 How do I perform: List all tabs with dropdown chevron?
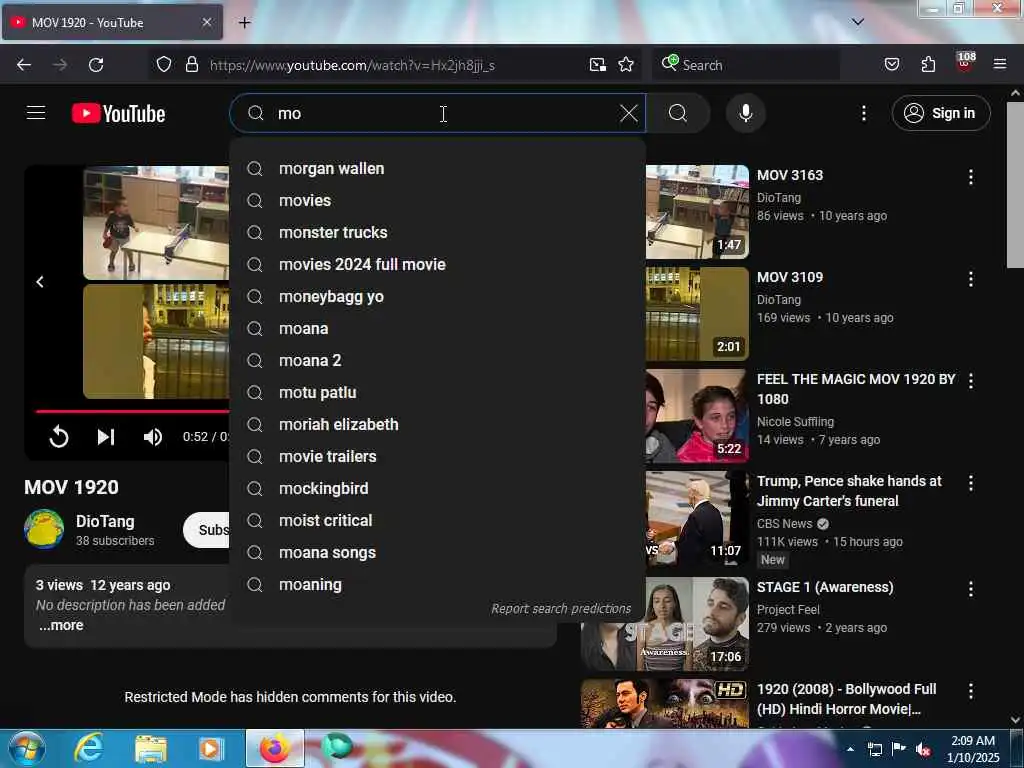[858, 22]
